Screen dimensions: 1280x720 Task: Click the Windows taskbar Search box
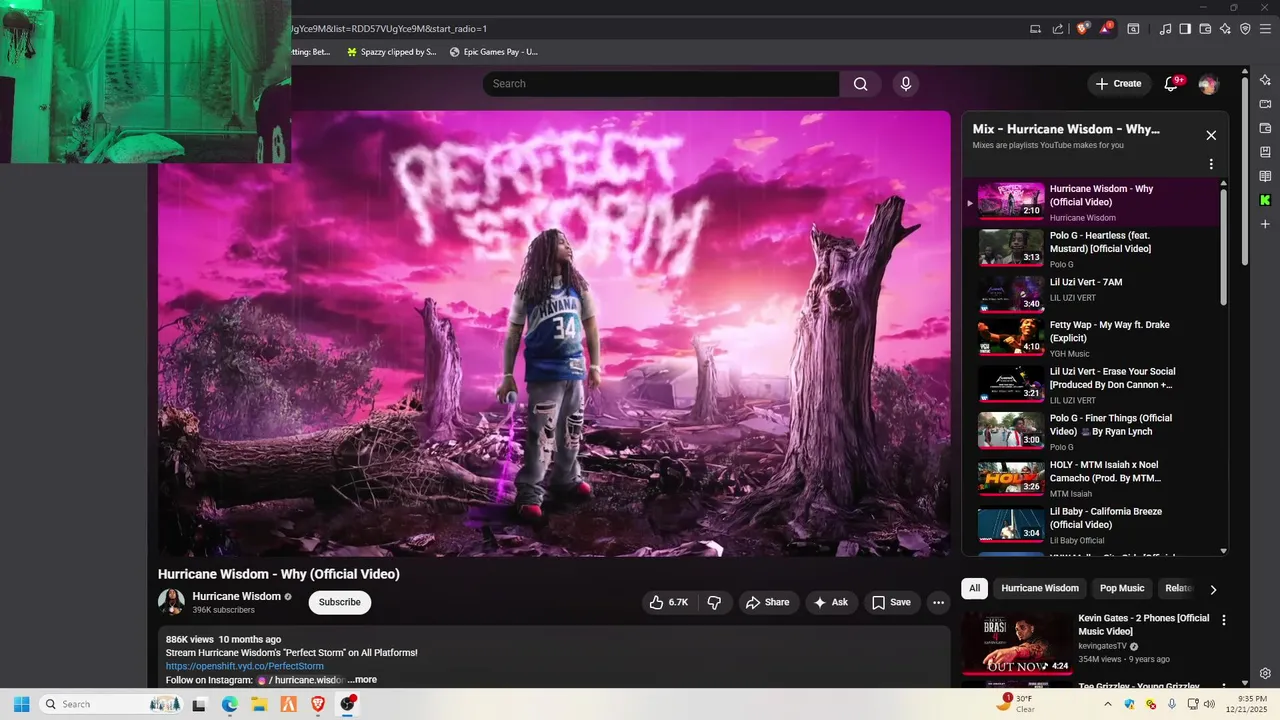point(111,704)
